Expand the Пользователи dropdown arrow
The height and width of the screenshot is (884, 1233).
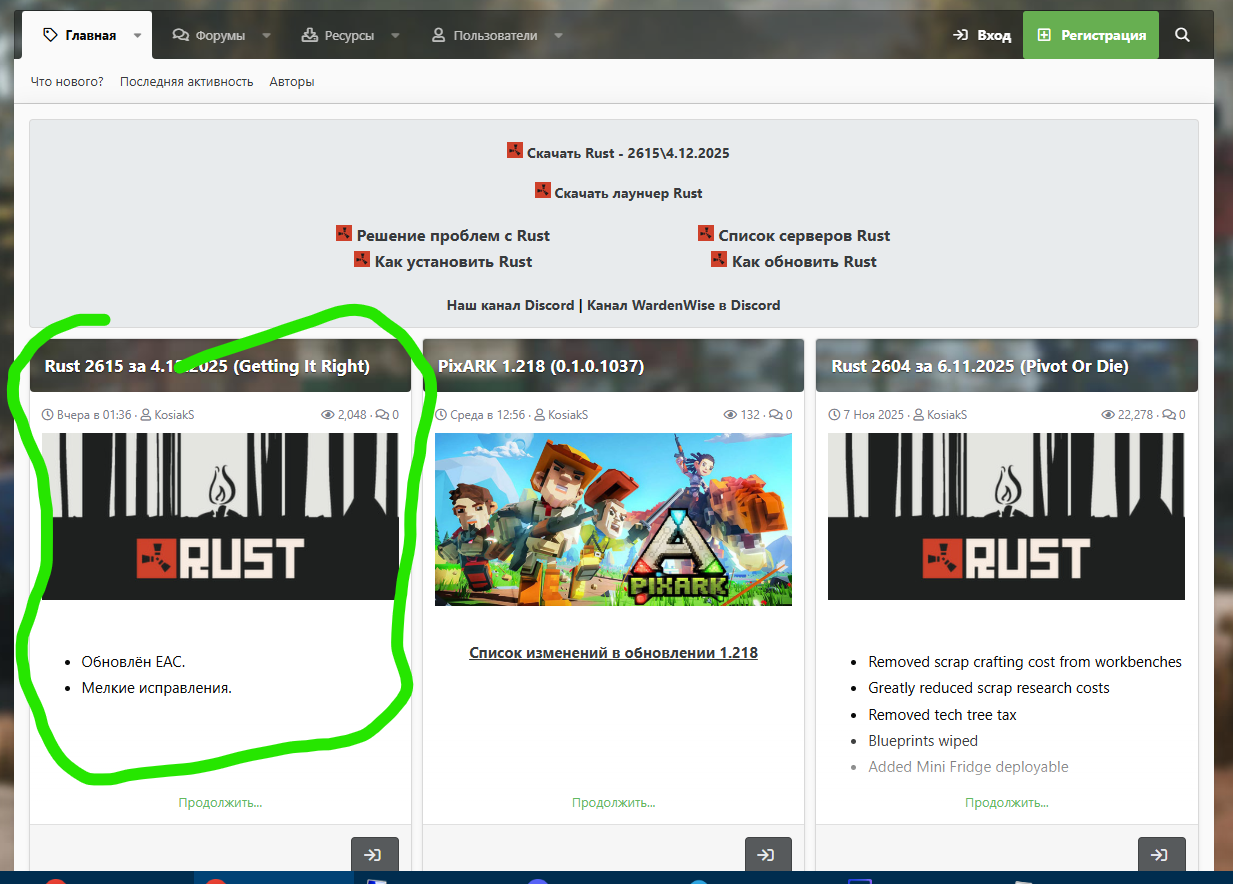(558, 36)
